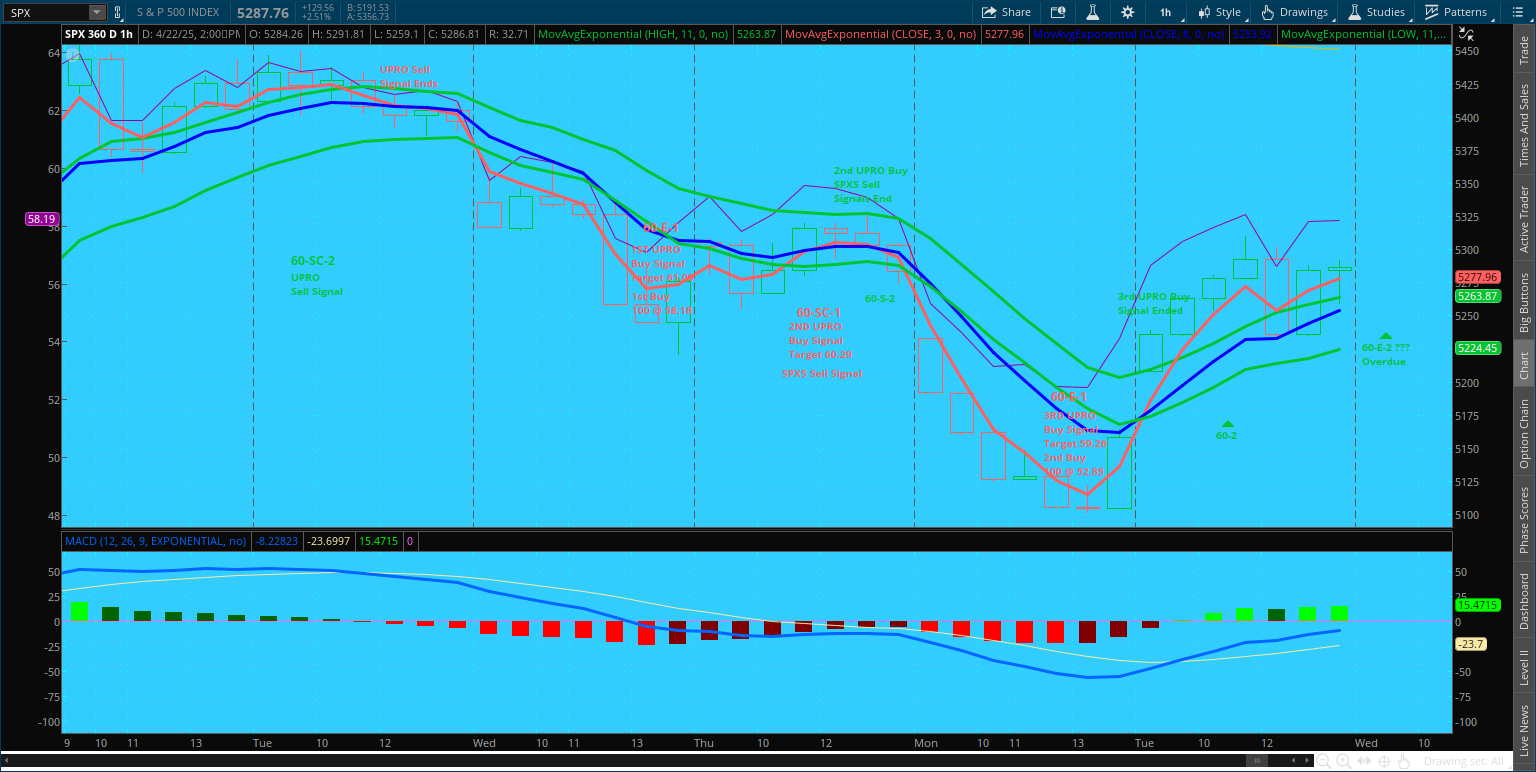Open the Style dropdown menu

point(1218,12)
